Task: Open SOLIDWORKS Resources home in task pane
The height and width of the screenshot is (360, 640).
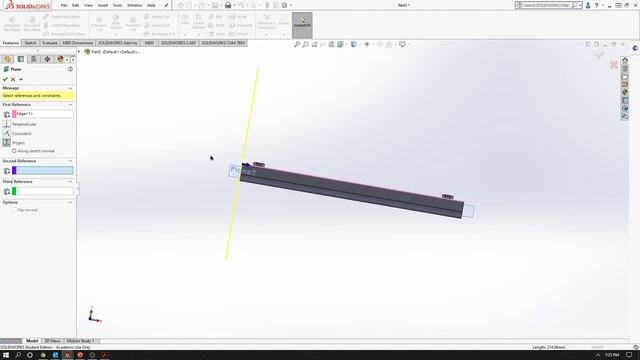Action: [625, 60]
